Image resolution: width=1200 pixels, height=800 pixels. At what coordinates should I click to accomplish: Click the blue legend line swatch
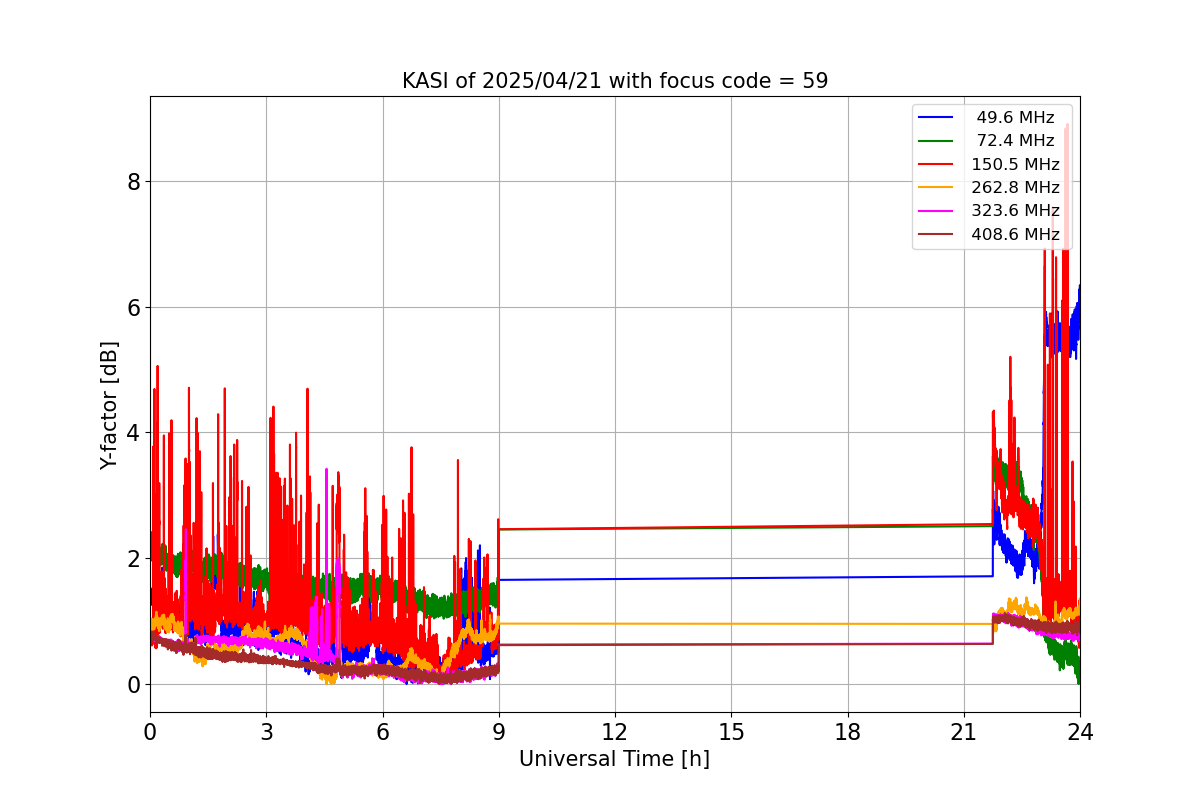[x=936, y=118]
